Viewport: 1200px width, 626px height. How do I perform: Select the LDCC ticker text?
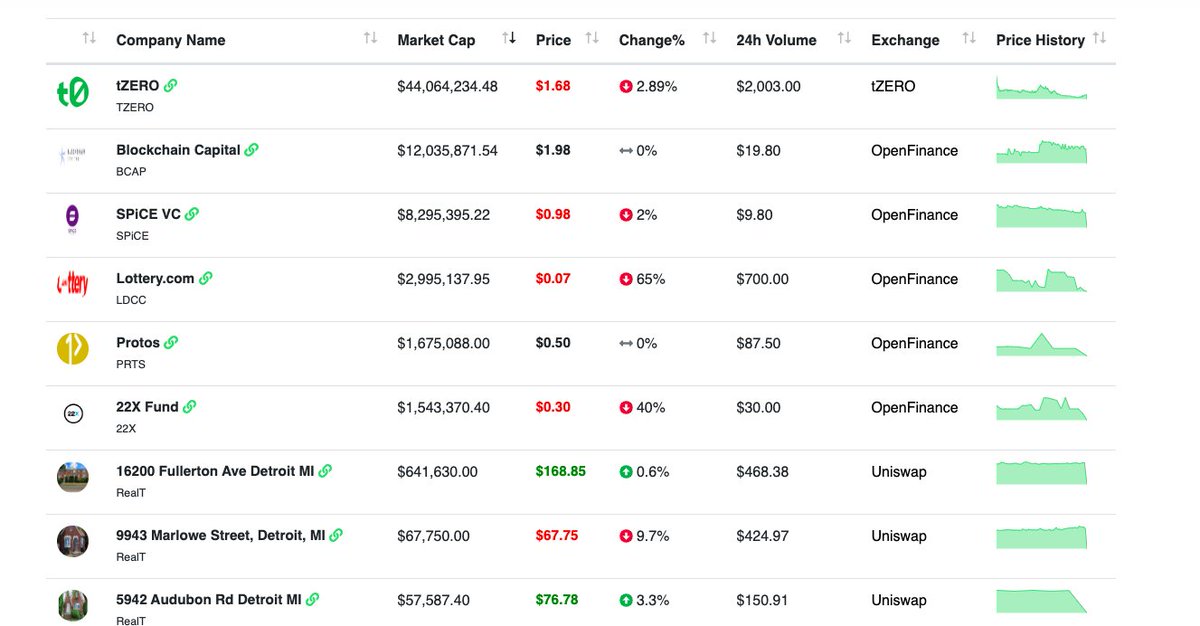point(131,300)
